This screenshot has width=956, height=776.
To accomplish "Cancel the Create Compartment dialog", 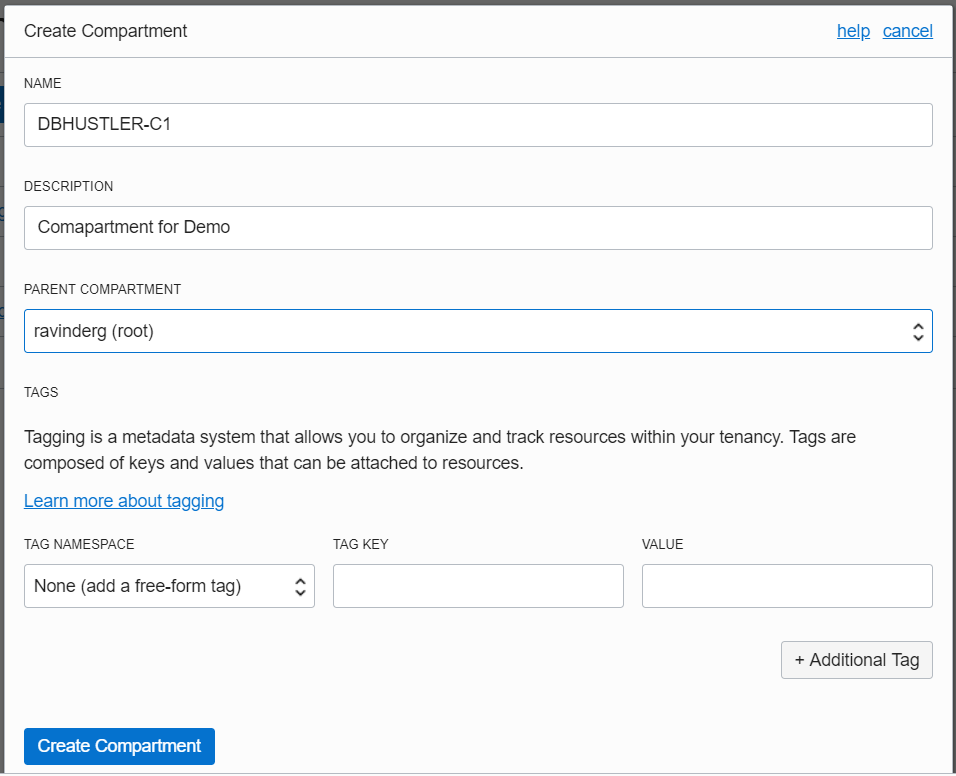I will pyautogui.click(x=907, y=31).
